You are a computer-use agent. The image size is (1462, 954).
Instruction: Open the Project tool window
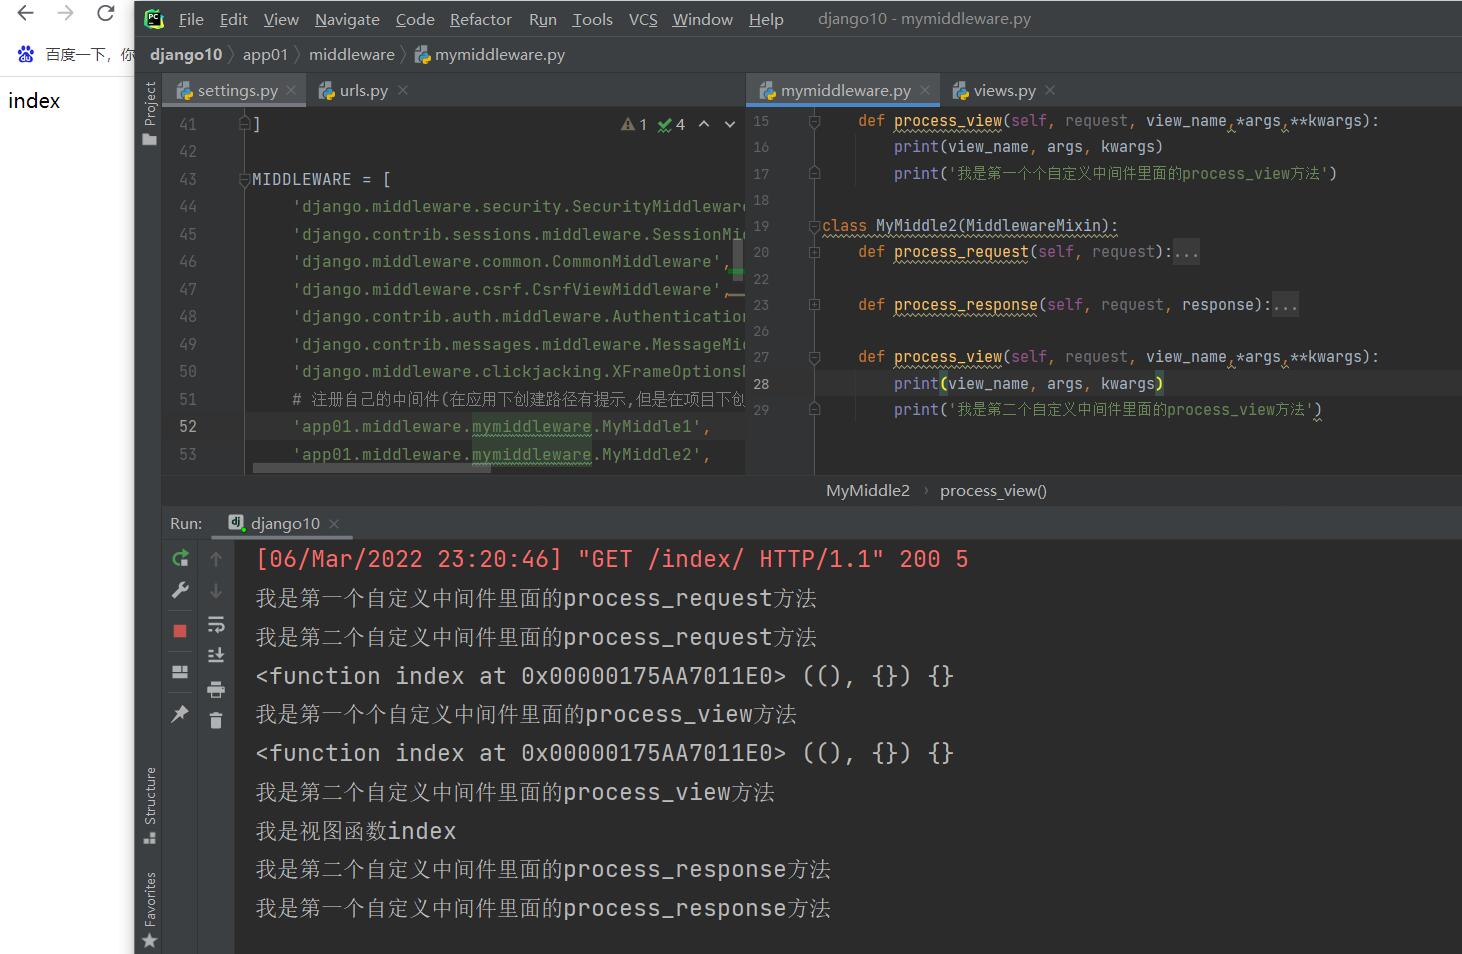click(x=149, y=113)
